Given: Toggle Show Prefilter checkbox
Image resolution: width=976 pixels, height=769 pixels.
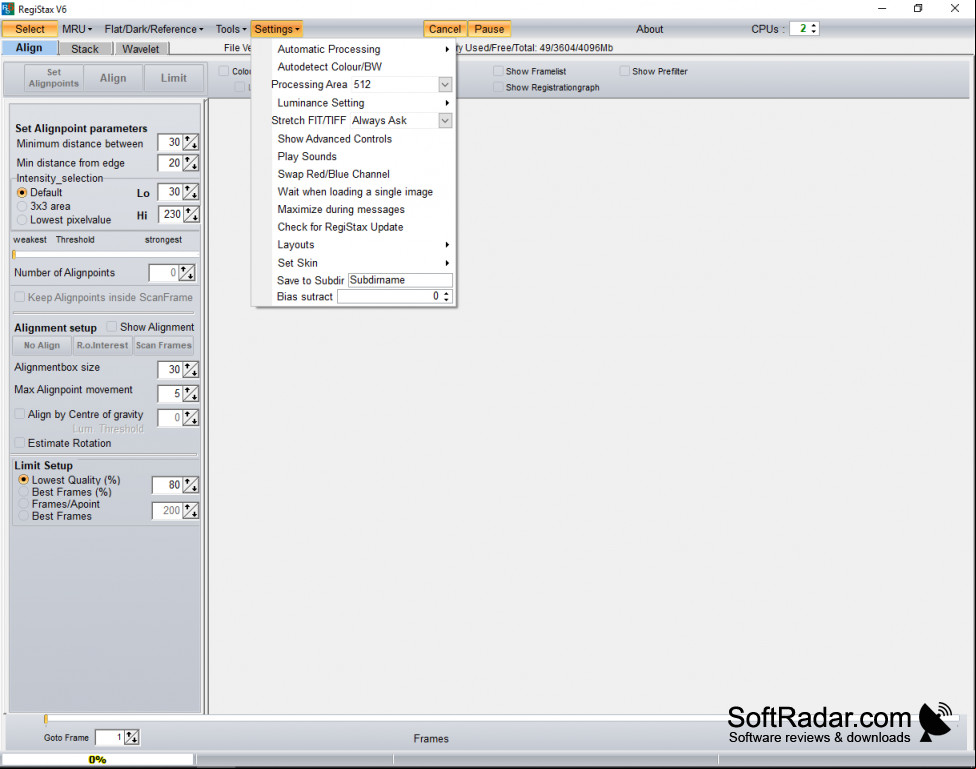Looking at the screenshot, I should pyautogui.click(x=624, y=71).
